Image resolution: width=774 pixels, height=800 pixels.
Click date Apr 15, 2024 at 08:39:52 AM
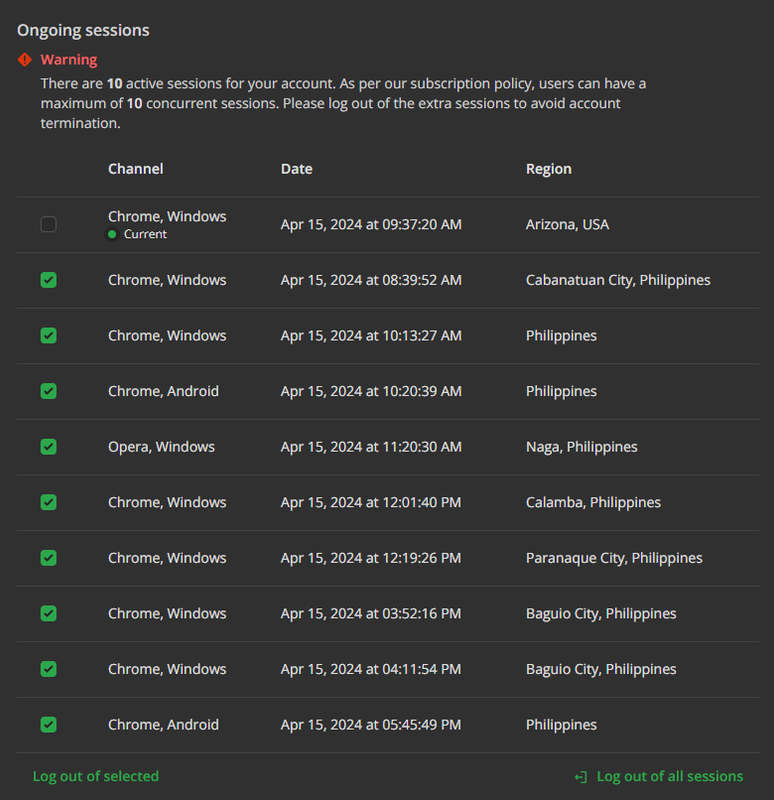(x=371, y=280)
